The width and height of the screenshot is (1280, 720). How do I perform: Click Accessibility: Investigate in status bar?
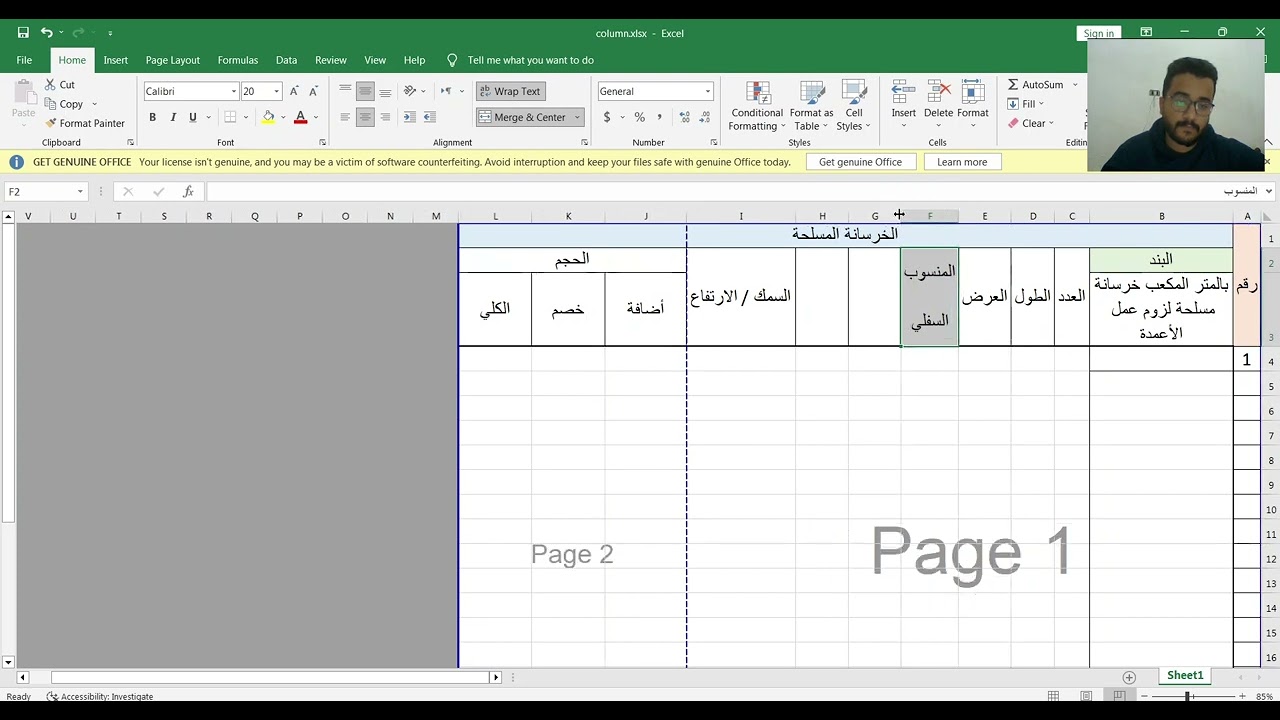(100, 696)
